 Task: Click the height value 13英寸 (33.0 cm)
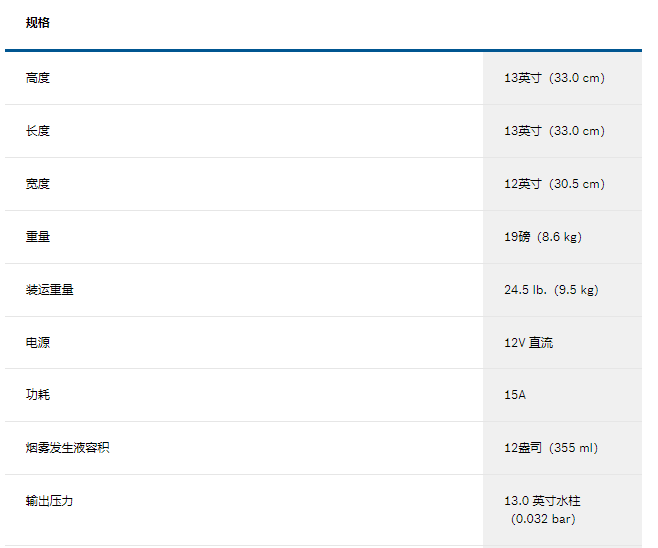[x=554, y=78]
